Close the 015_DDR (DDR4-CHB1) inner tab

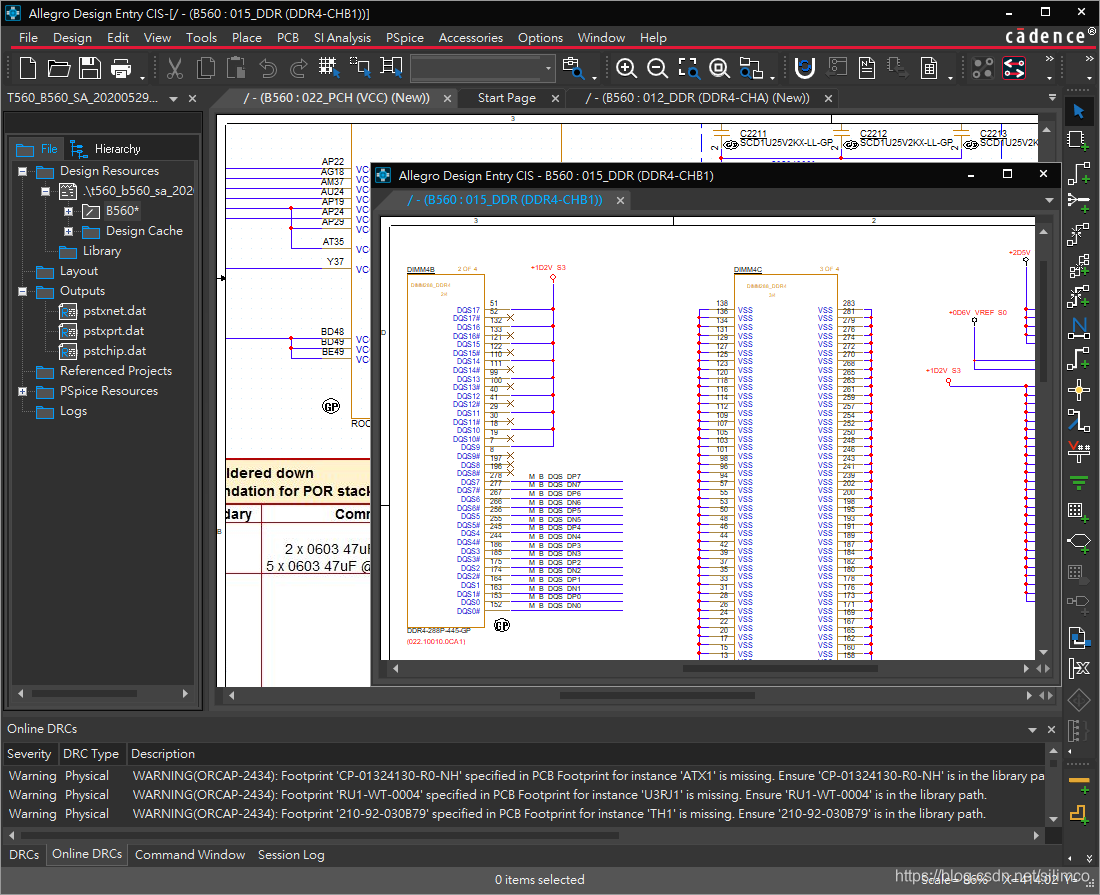(x=620, y=201)
